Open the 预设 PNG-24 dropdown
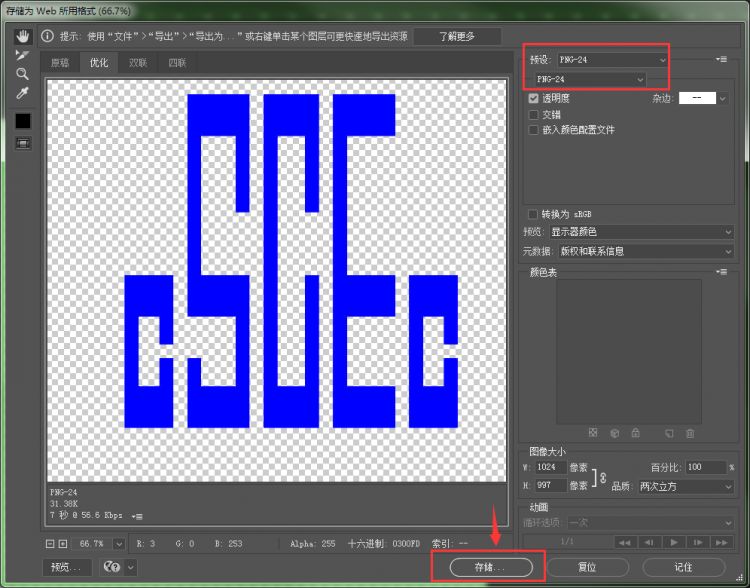Screen dimensions: 750x588 click(x=612, y=60)
